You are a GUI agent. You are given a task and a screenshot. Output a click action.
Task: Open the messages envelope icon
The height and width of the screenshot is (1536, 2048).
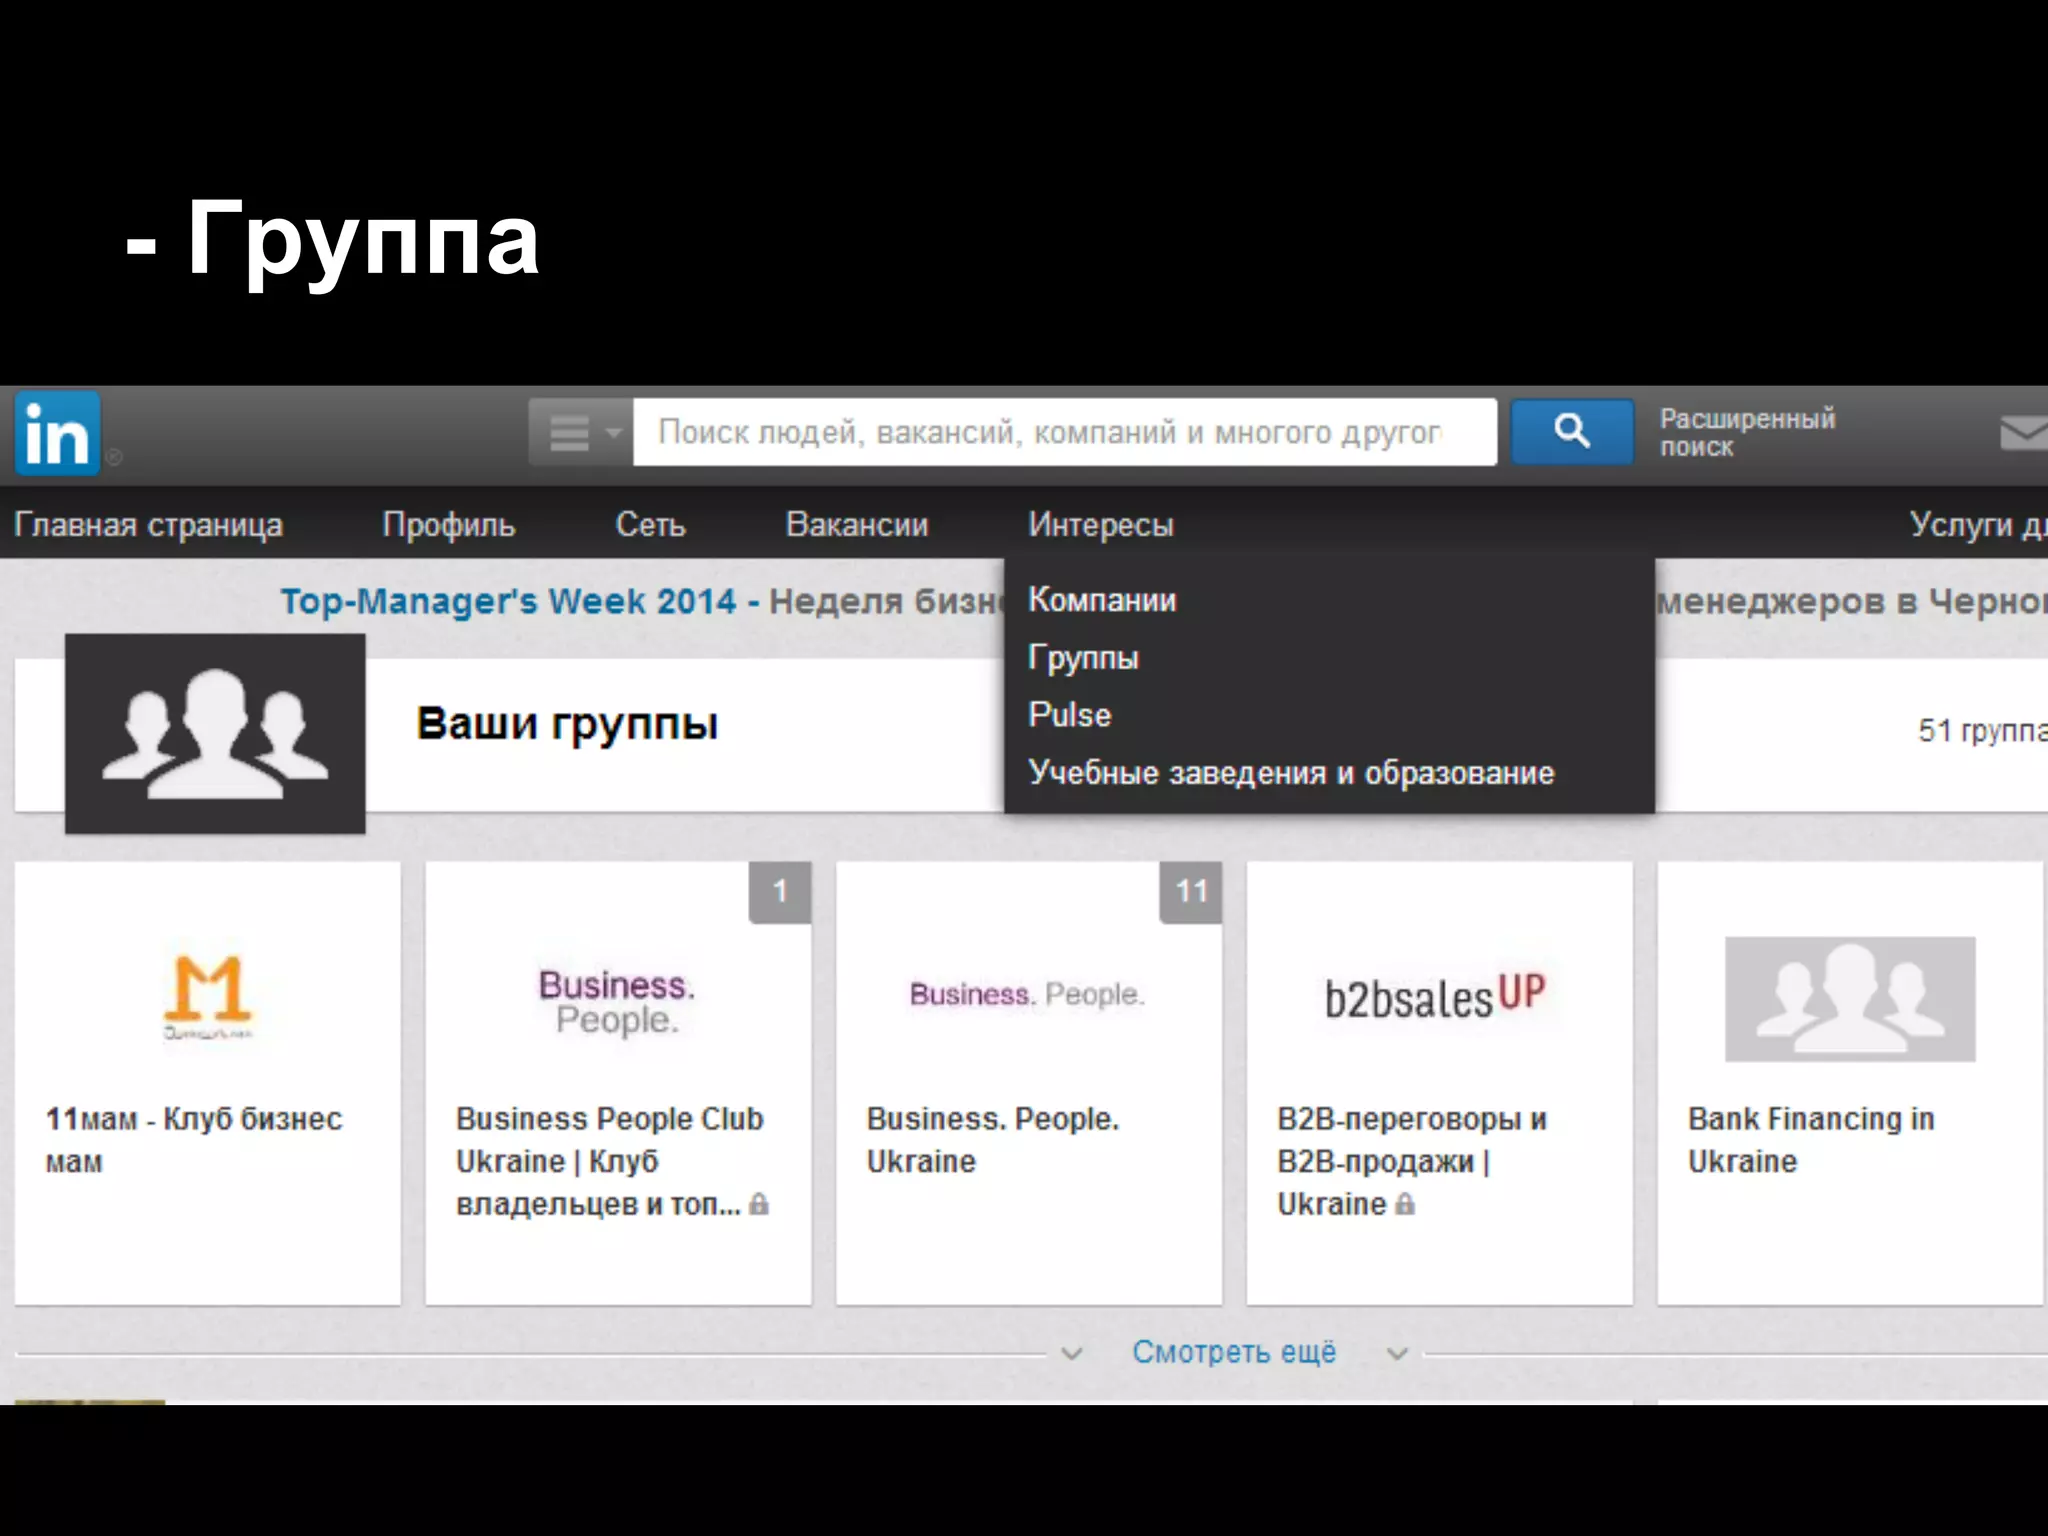2023,433
